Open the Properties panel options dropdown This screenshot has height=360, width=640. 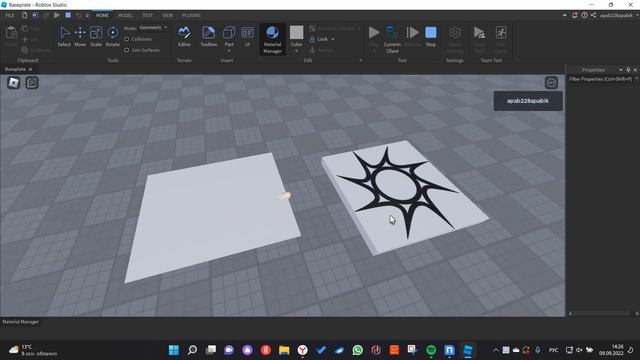(x=621, y=70)
